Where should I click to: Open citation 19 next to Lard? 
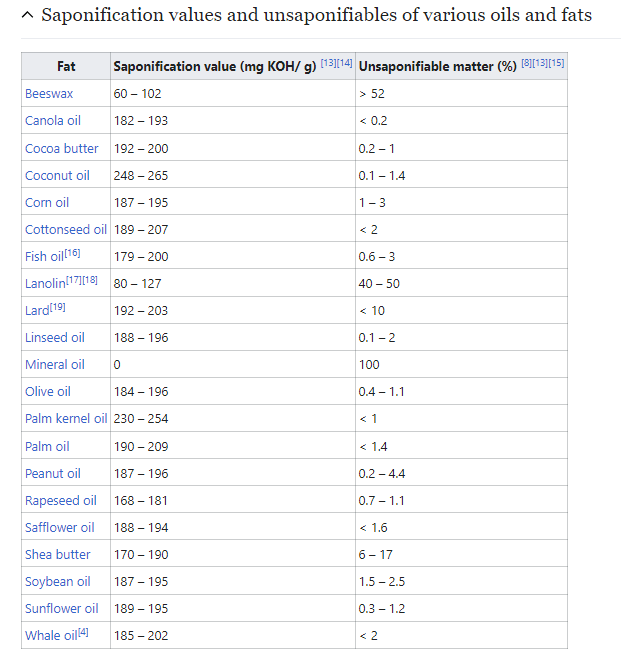pos(58,308)
